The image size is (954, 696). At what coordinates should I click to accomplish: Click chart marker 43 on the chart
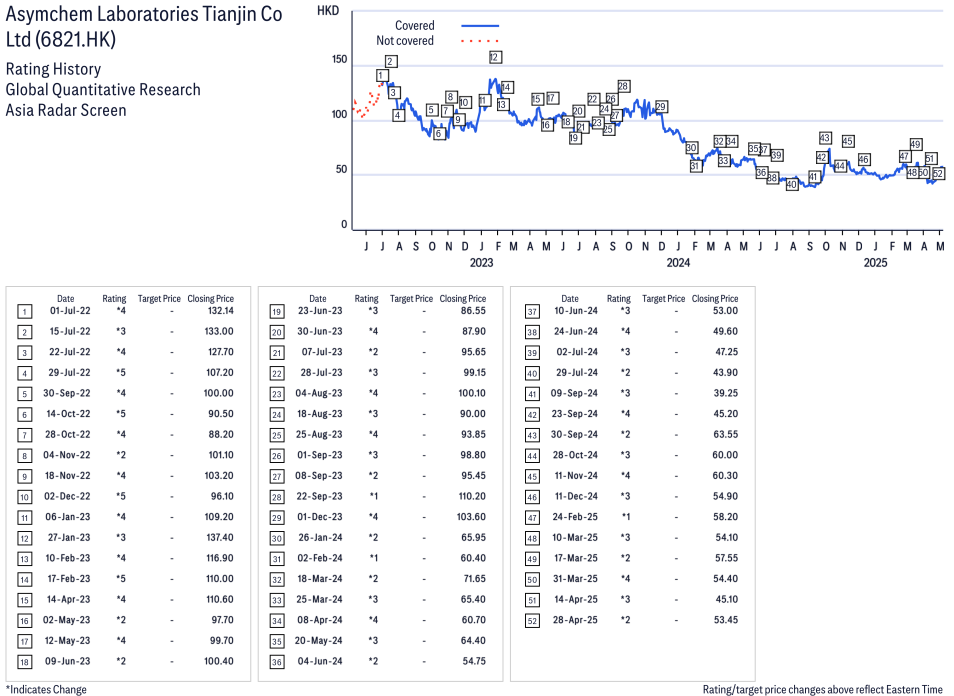[825, 138]
